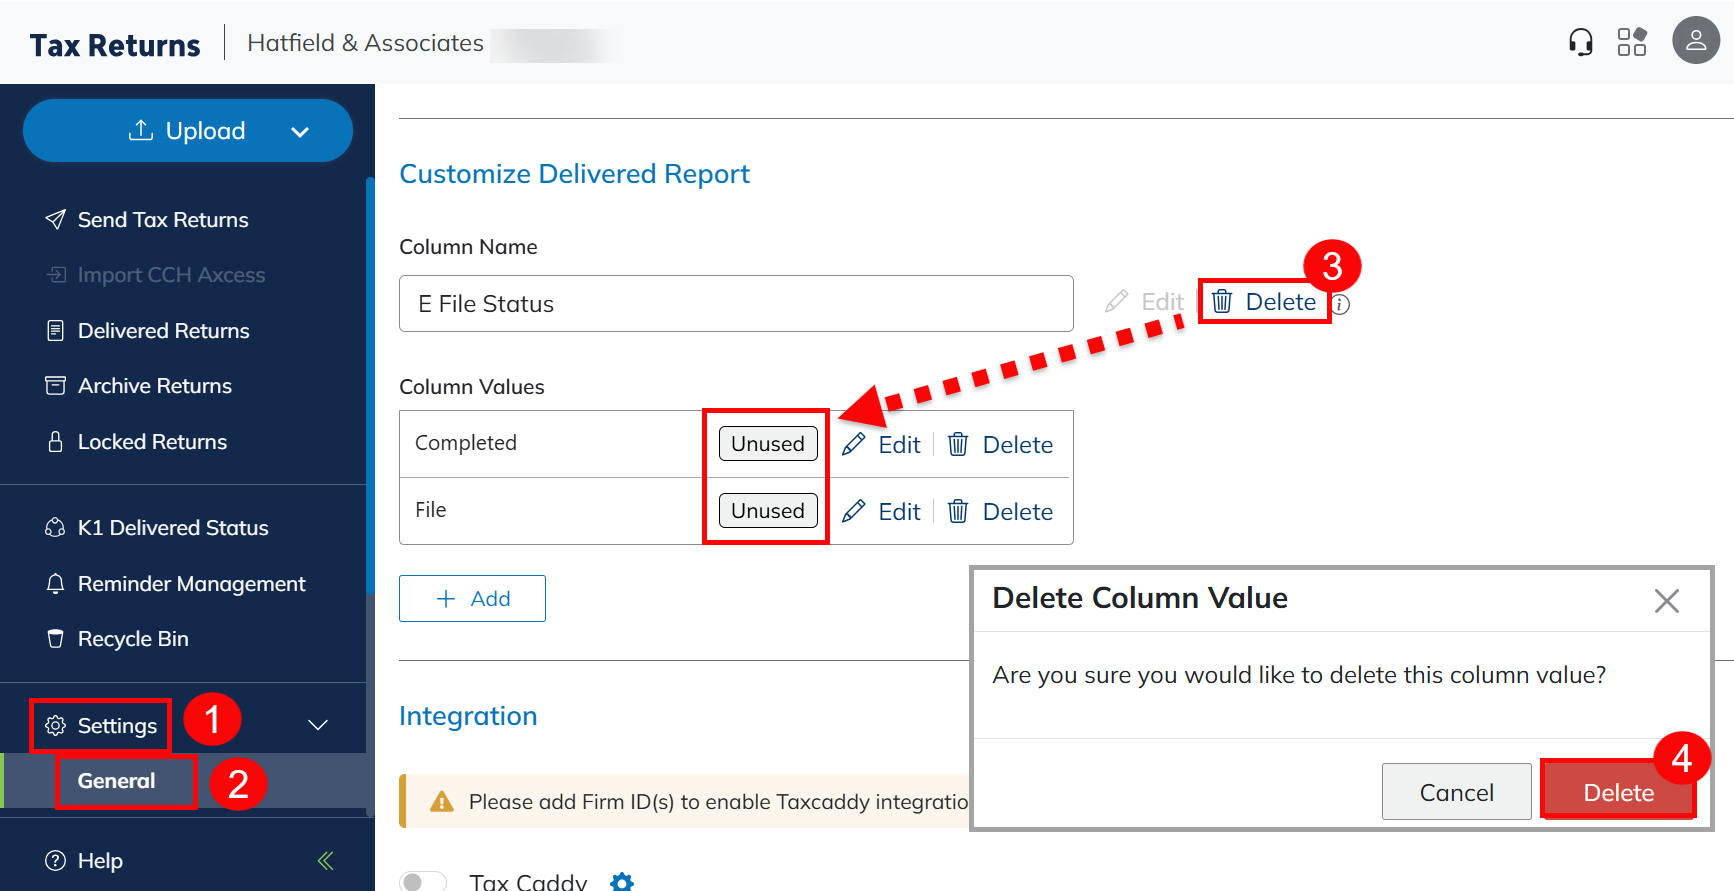Open Tax Caddy gear settings icon
This screenshot has width=1734, height=891.
click(x=622, y=881)
